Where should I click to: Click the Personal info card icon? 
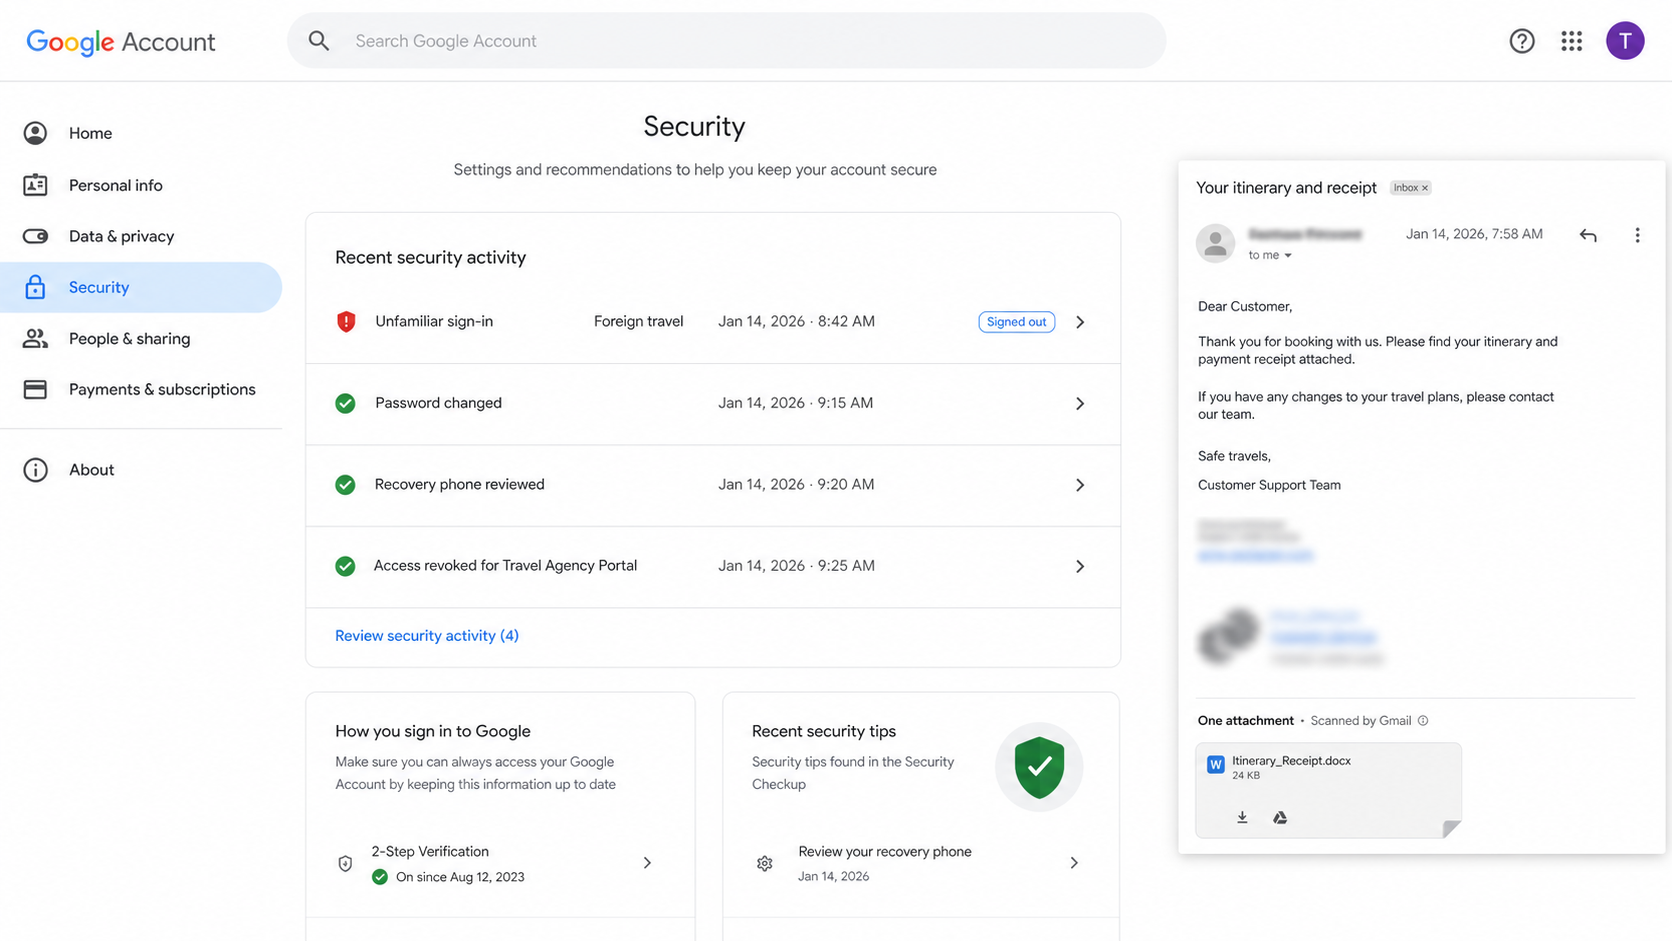(x=35, y=185)
